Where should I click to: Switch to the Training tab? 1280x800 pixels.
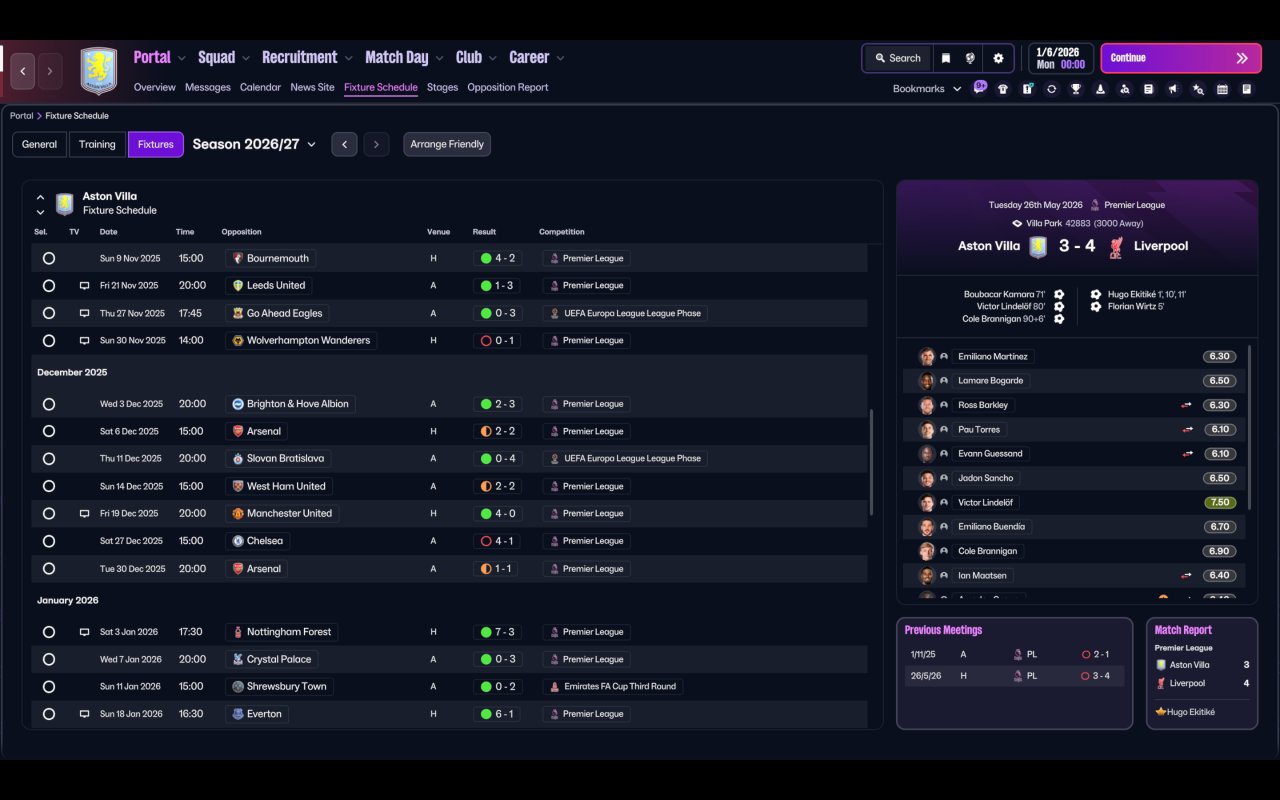[97, 144]
